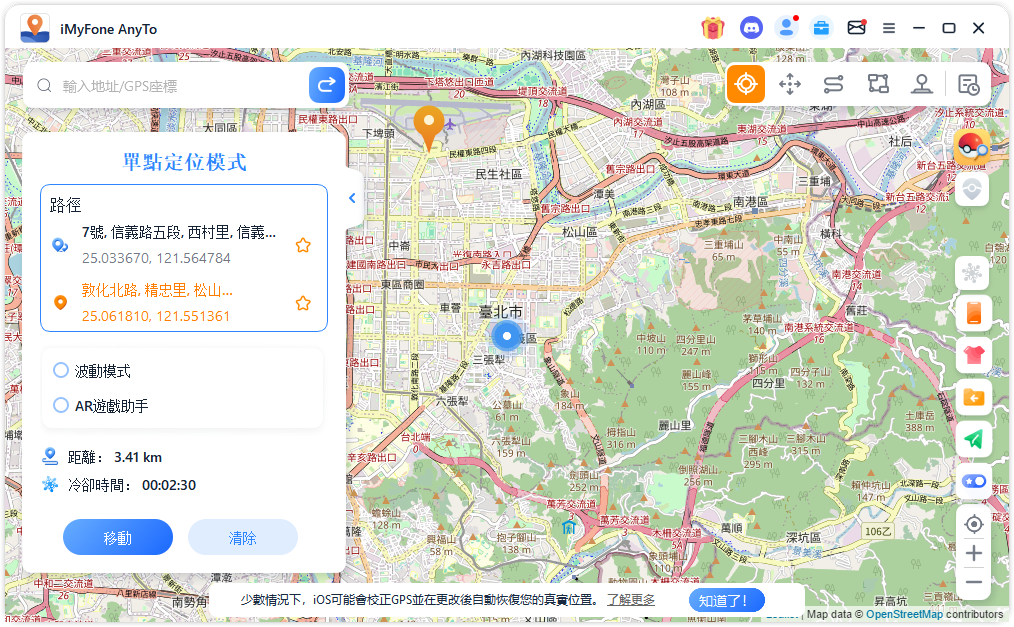Select the joystick move mode icon
1014x627 pixels.
pyautogui.click(x=790, y=84)
